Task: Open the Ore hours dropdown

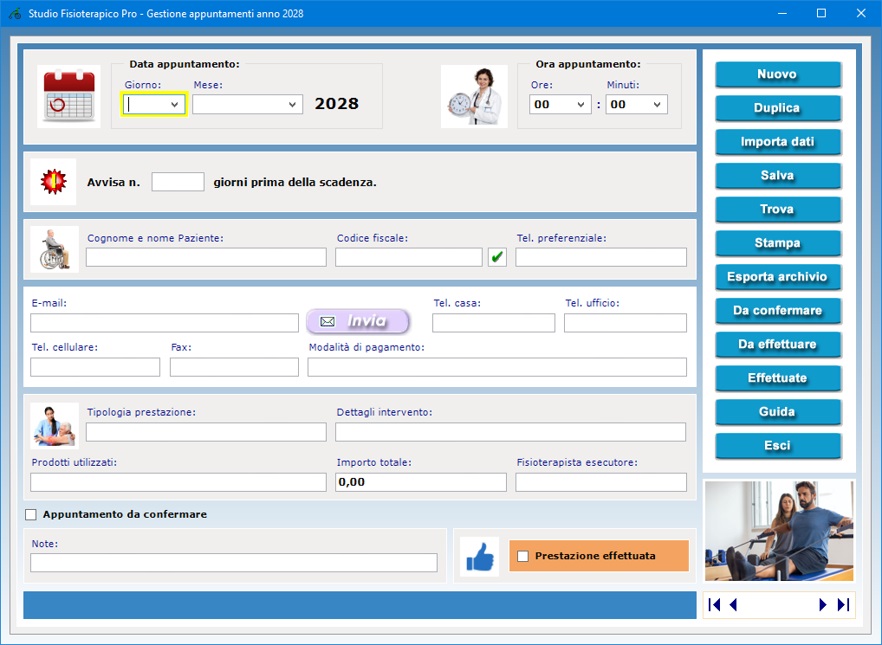Action: pyautogui.click(x=580, y=105)
